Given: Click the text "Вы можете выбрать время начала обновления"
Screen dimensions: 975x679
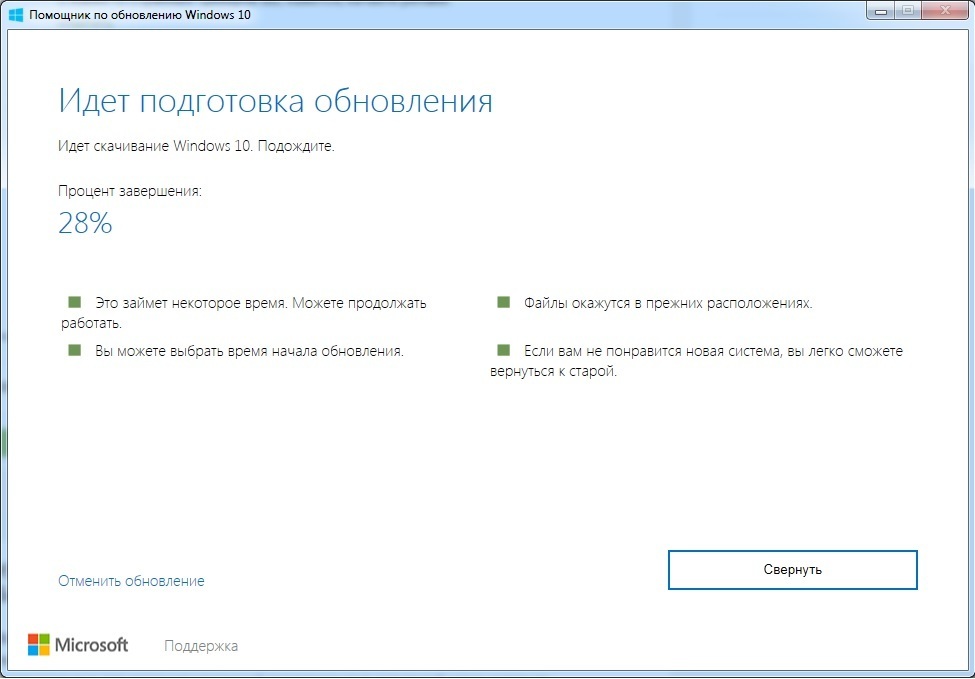Looking at the screenshot, I should point(249,351).
